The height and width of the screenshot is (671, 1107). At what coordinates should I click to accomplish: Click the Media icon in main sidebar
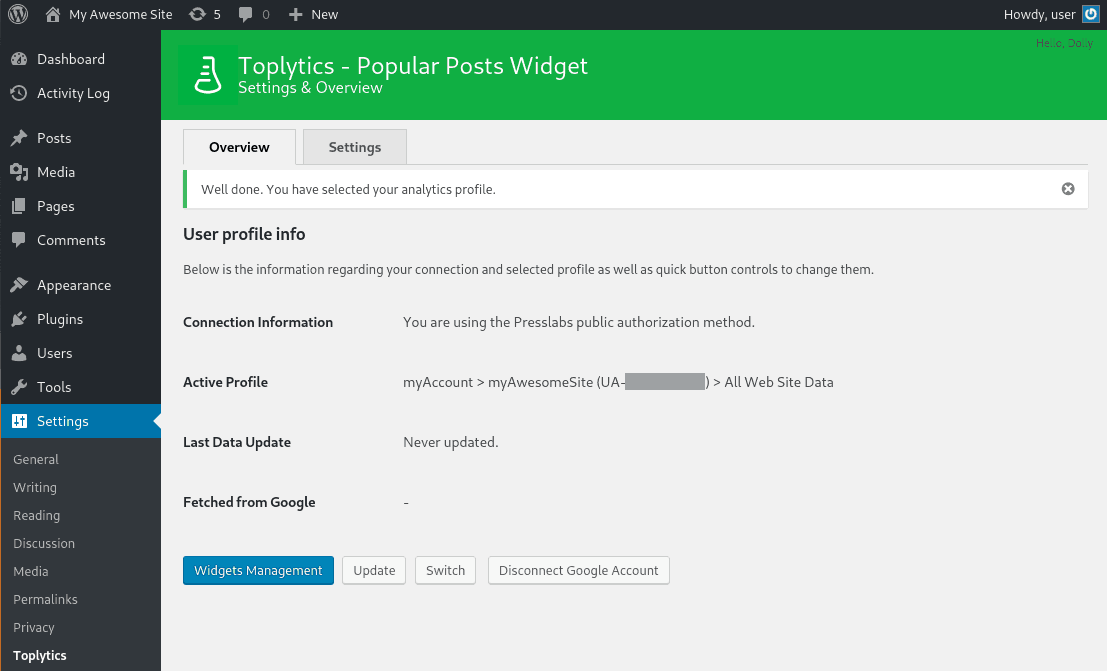point(19,172)
